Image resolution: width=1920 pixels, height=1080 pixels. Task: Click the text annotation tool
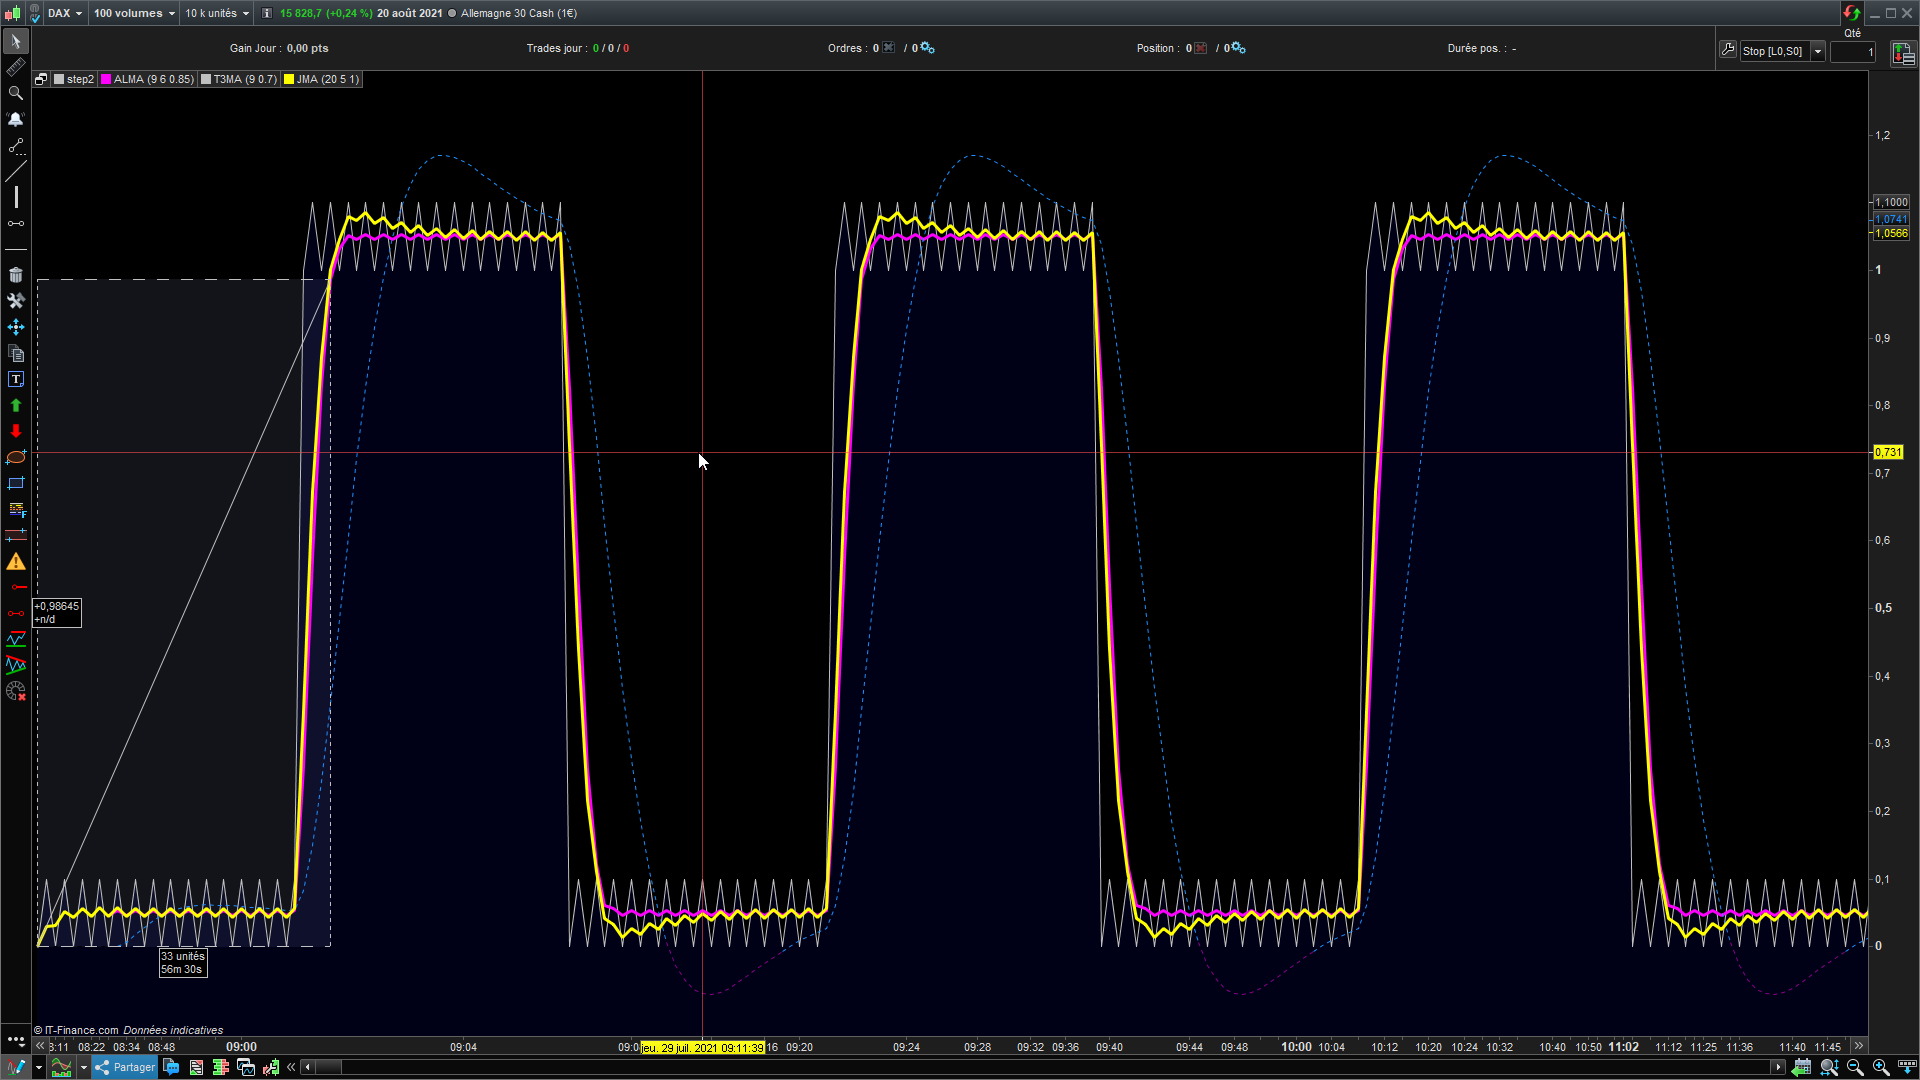tap(15, 379)
